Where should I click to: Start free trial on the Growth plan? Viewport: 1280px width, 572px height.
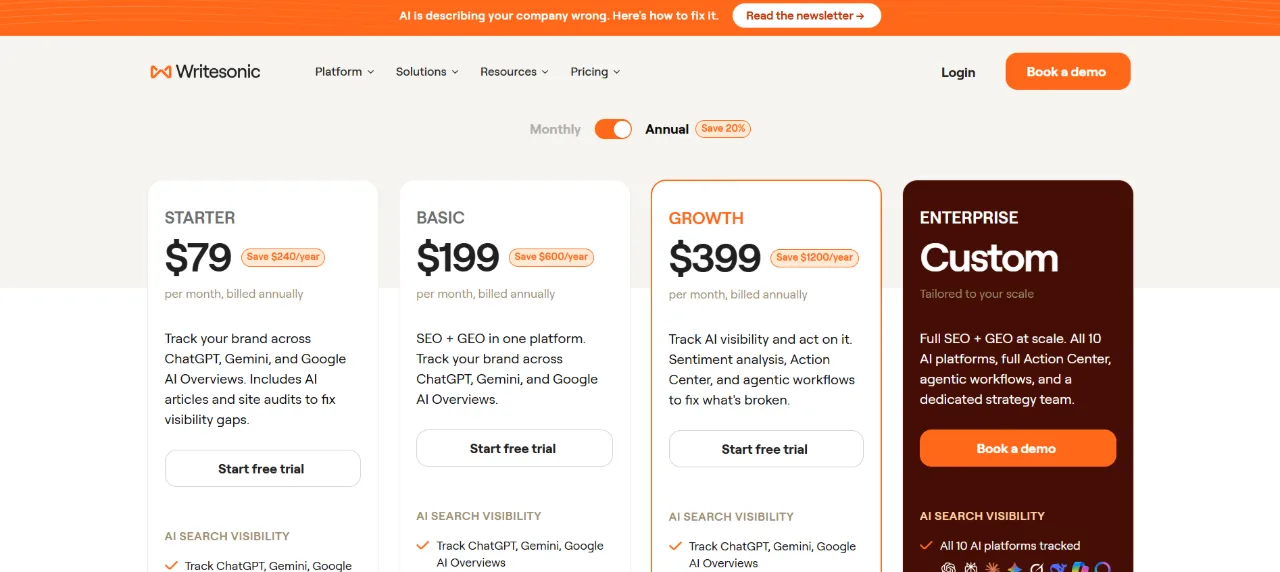(x=766, y=449)
